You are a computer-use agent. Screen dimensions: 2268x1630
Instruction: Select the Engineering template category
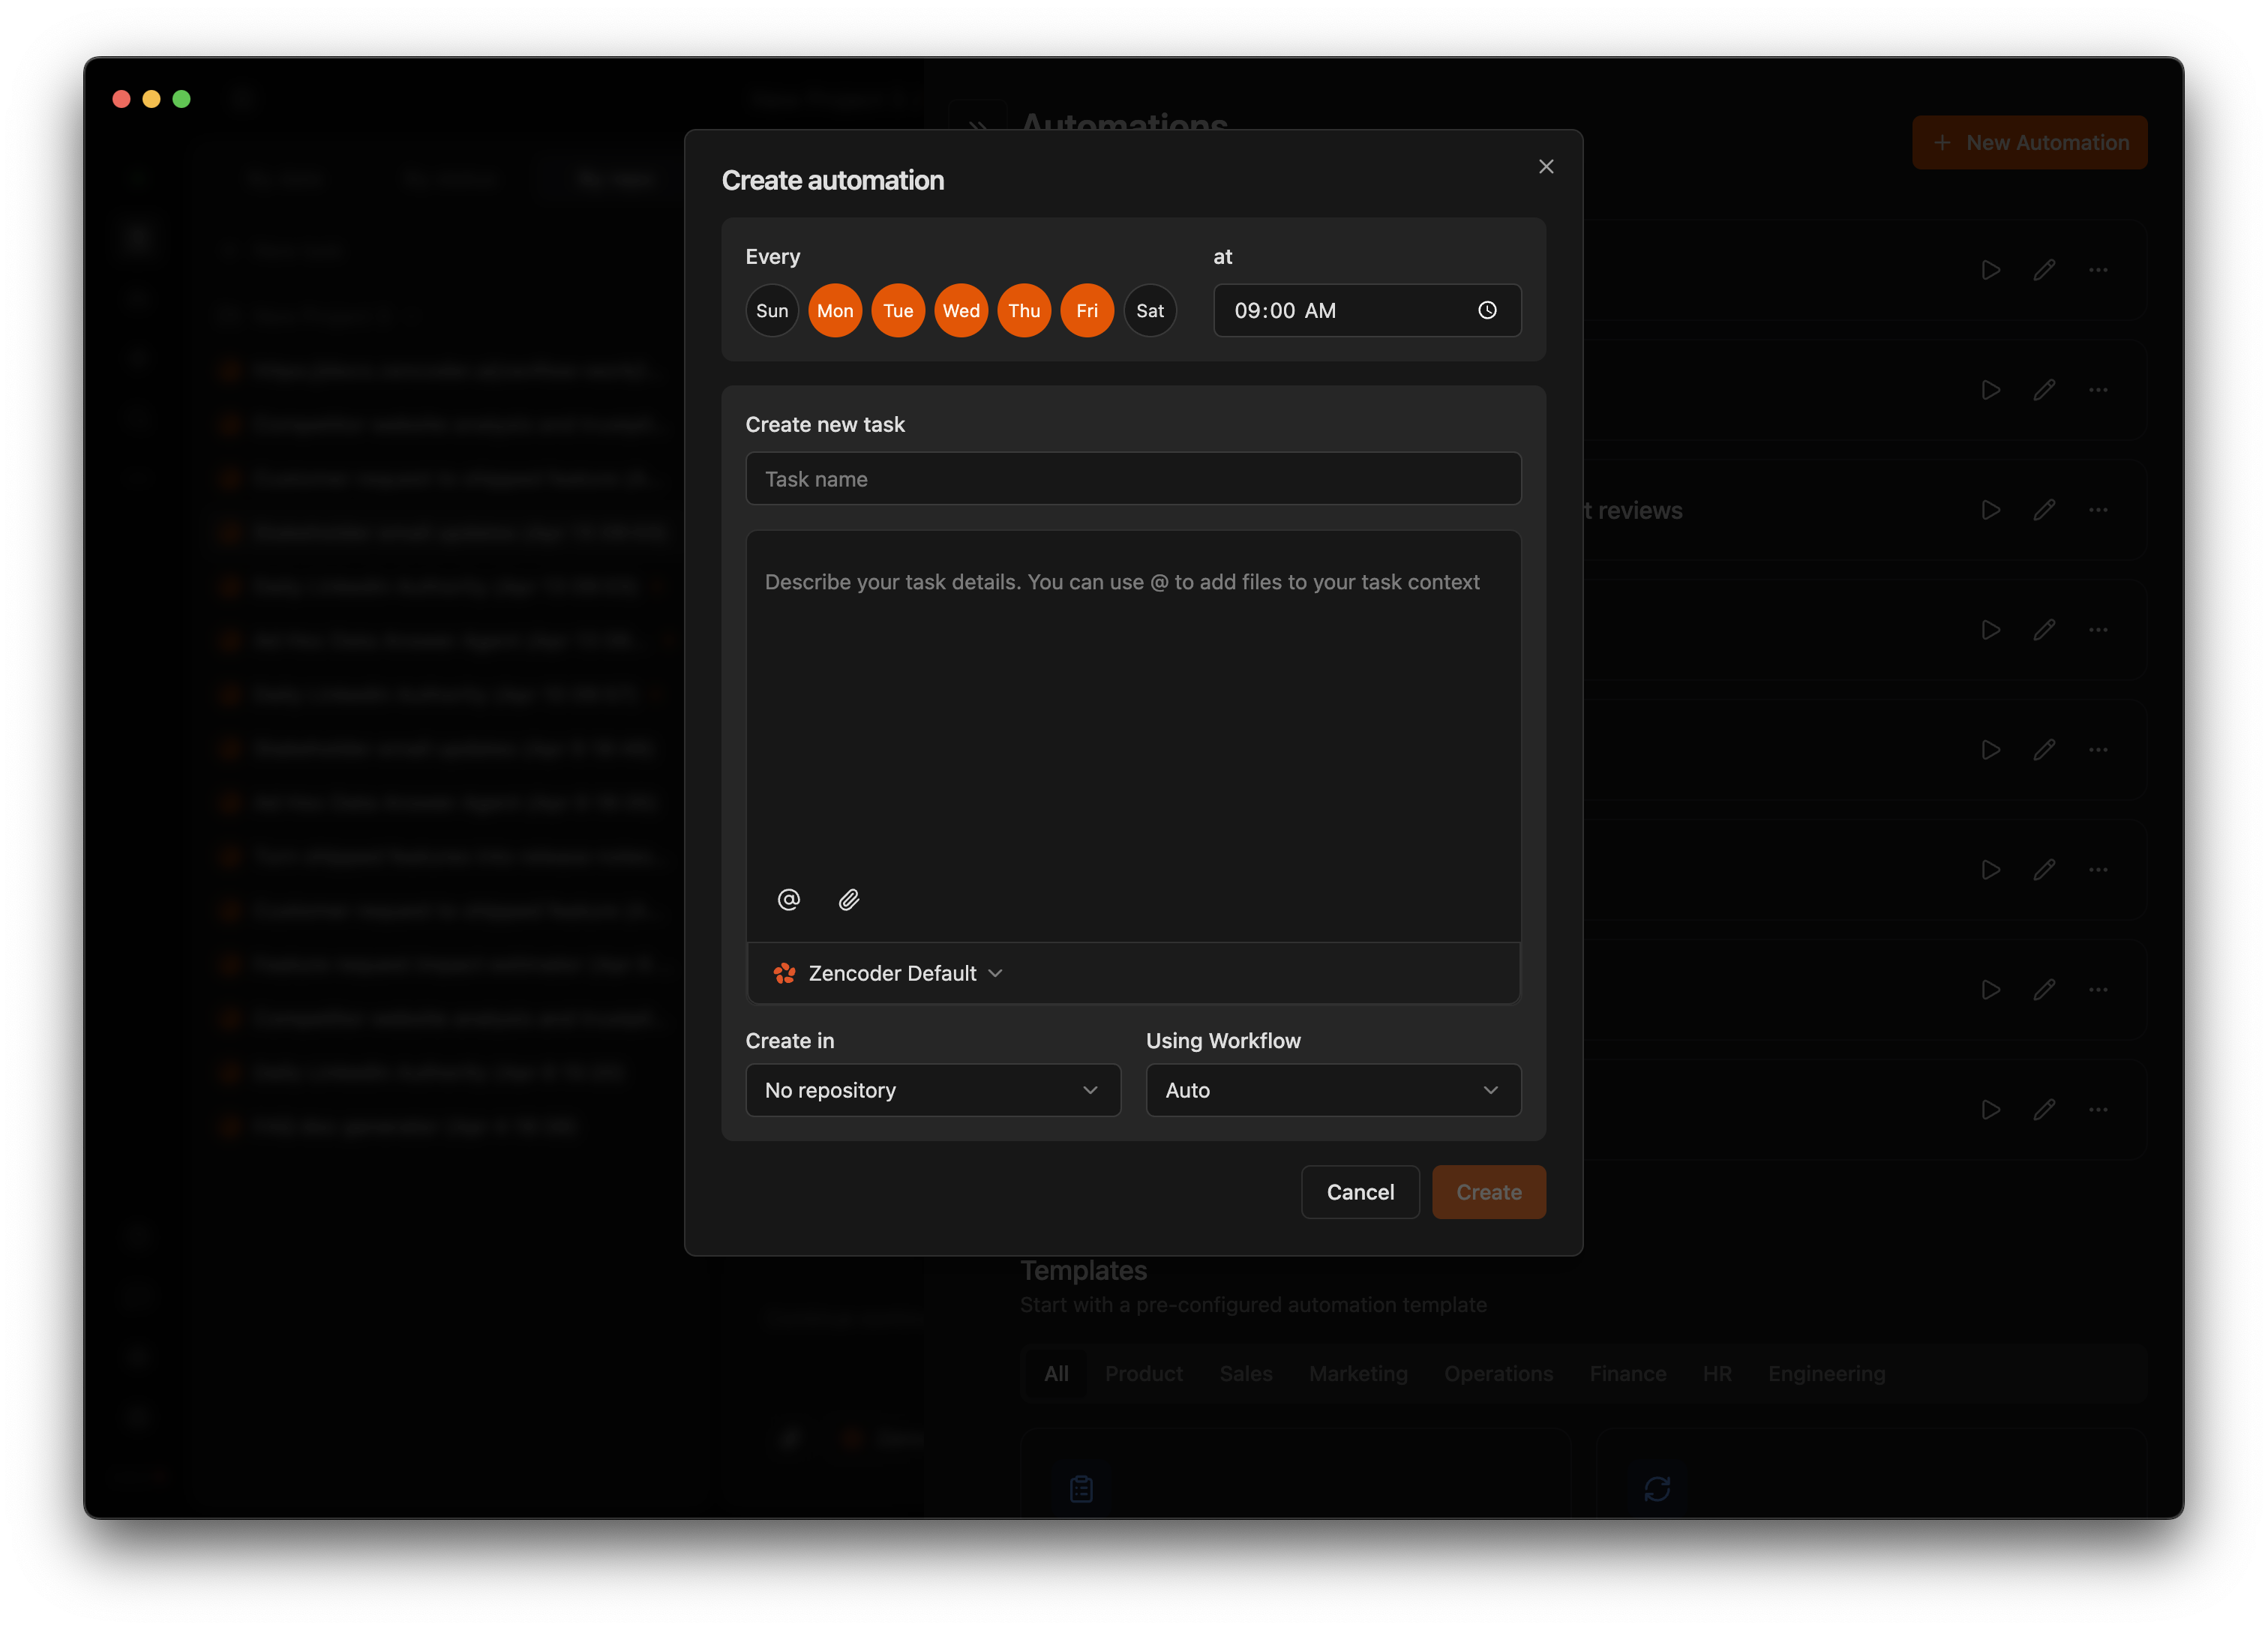tap(1826, 1373)
